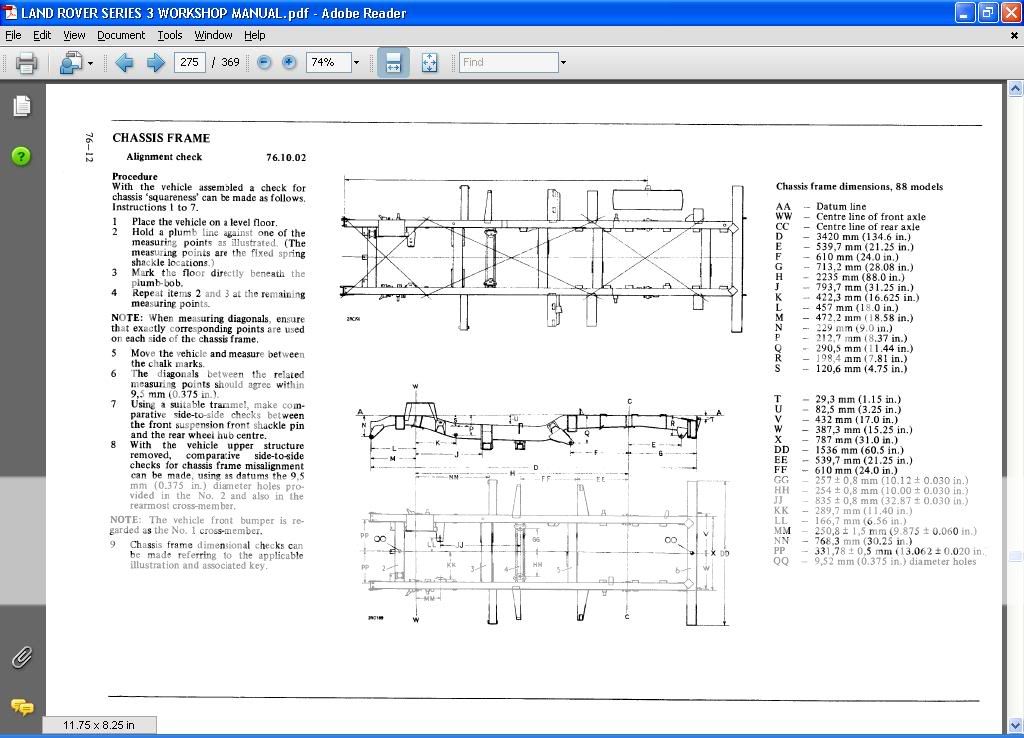Click 'Centre line of front axle' entry
Screen dimensions: 1024x738
coord(871,217)
